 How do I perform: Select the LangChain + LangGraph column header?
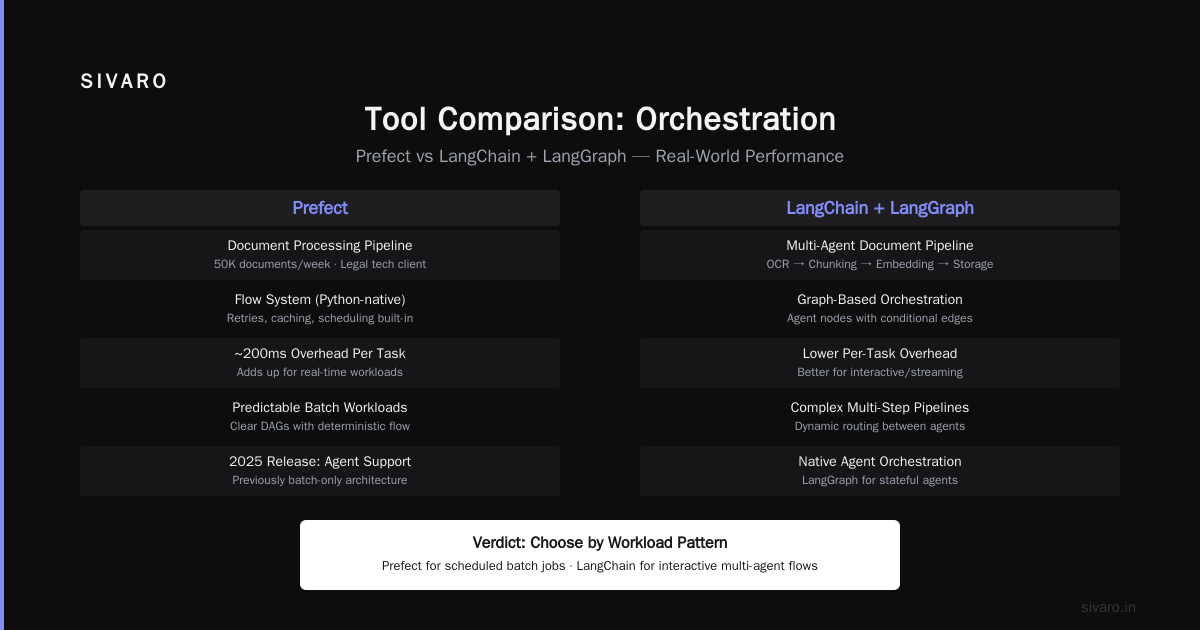[880, 208]
